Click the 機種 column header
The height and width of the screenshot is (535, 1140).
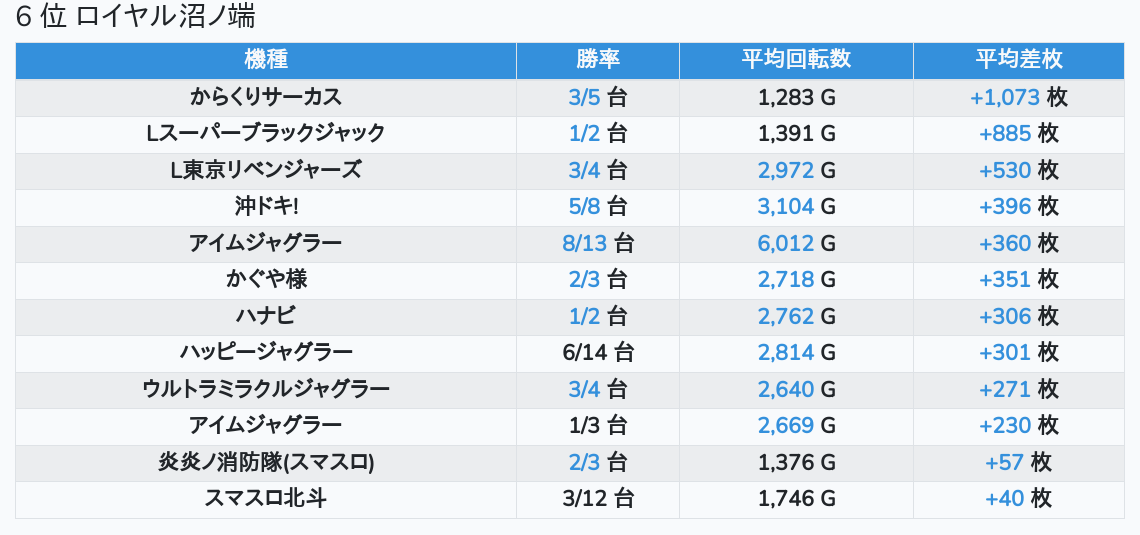pos(266,60)
